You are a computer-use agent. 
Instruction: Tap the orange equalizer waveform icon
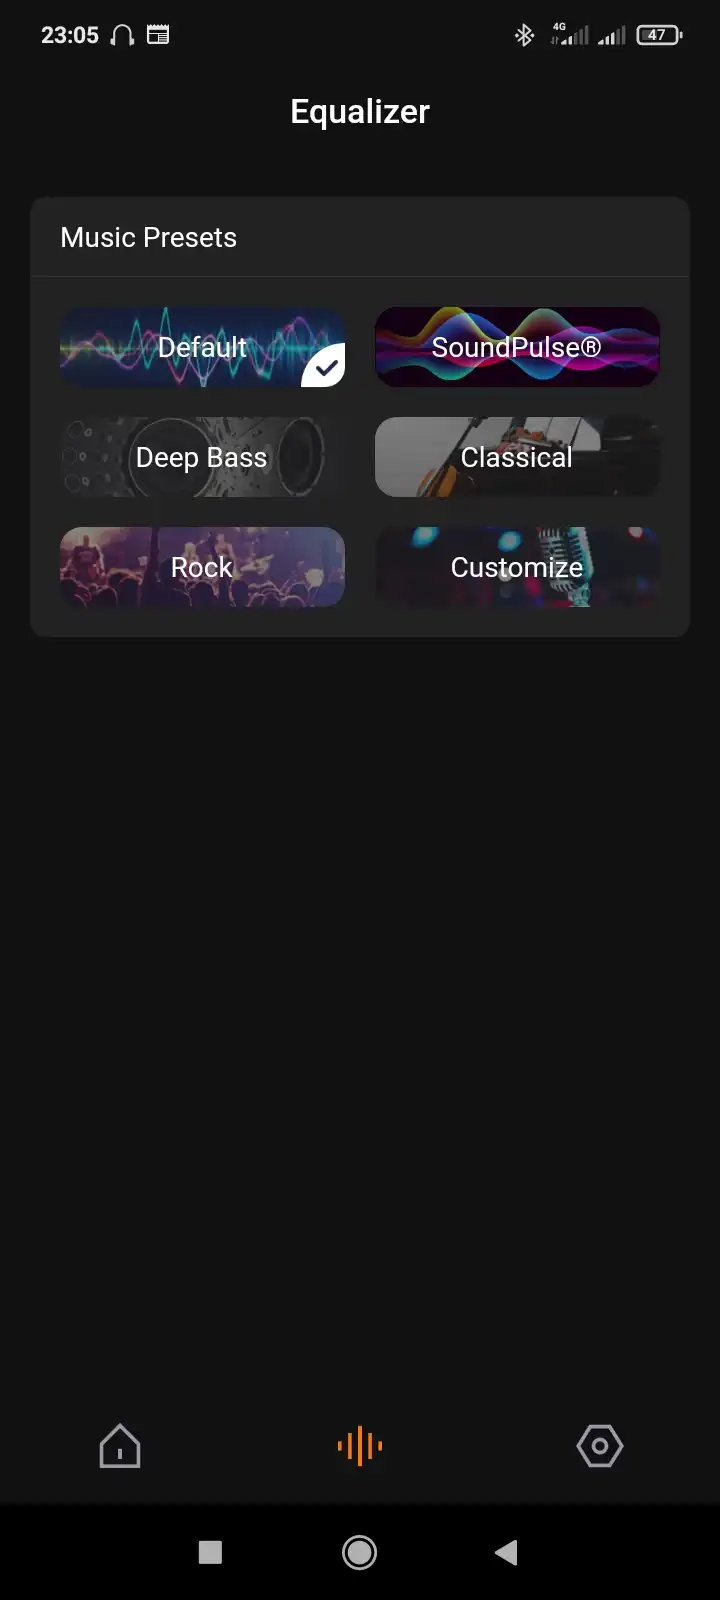coord(360,1446)
